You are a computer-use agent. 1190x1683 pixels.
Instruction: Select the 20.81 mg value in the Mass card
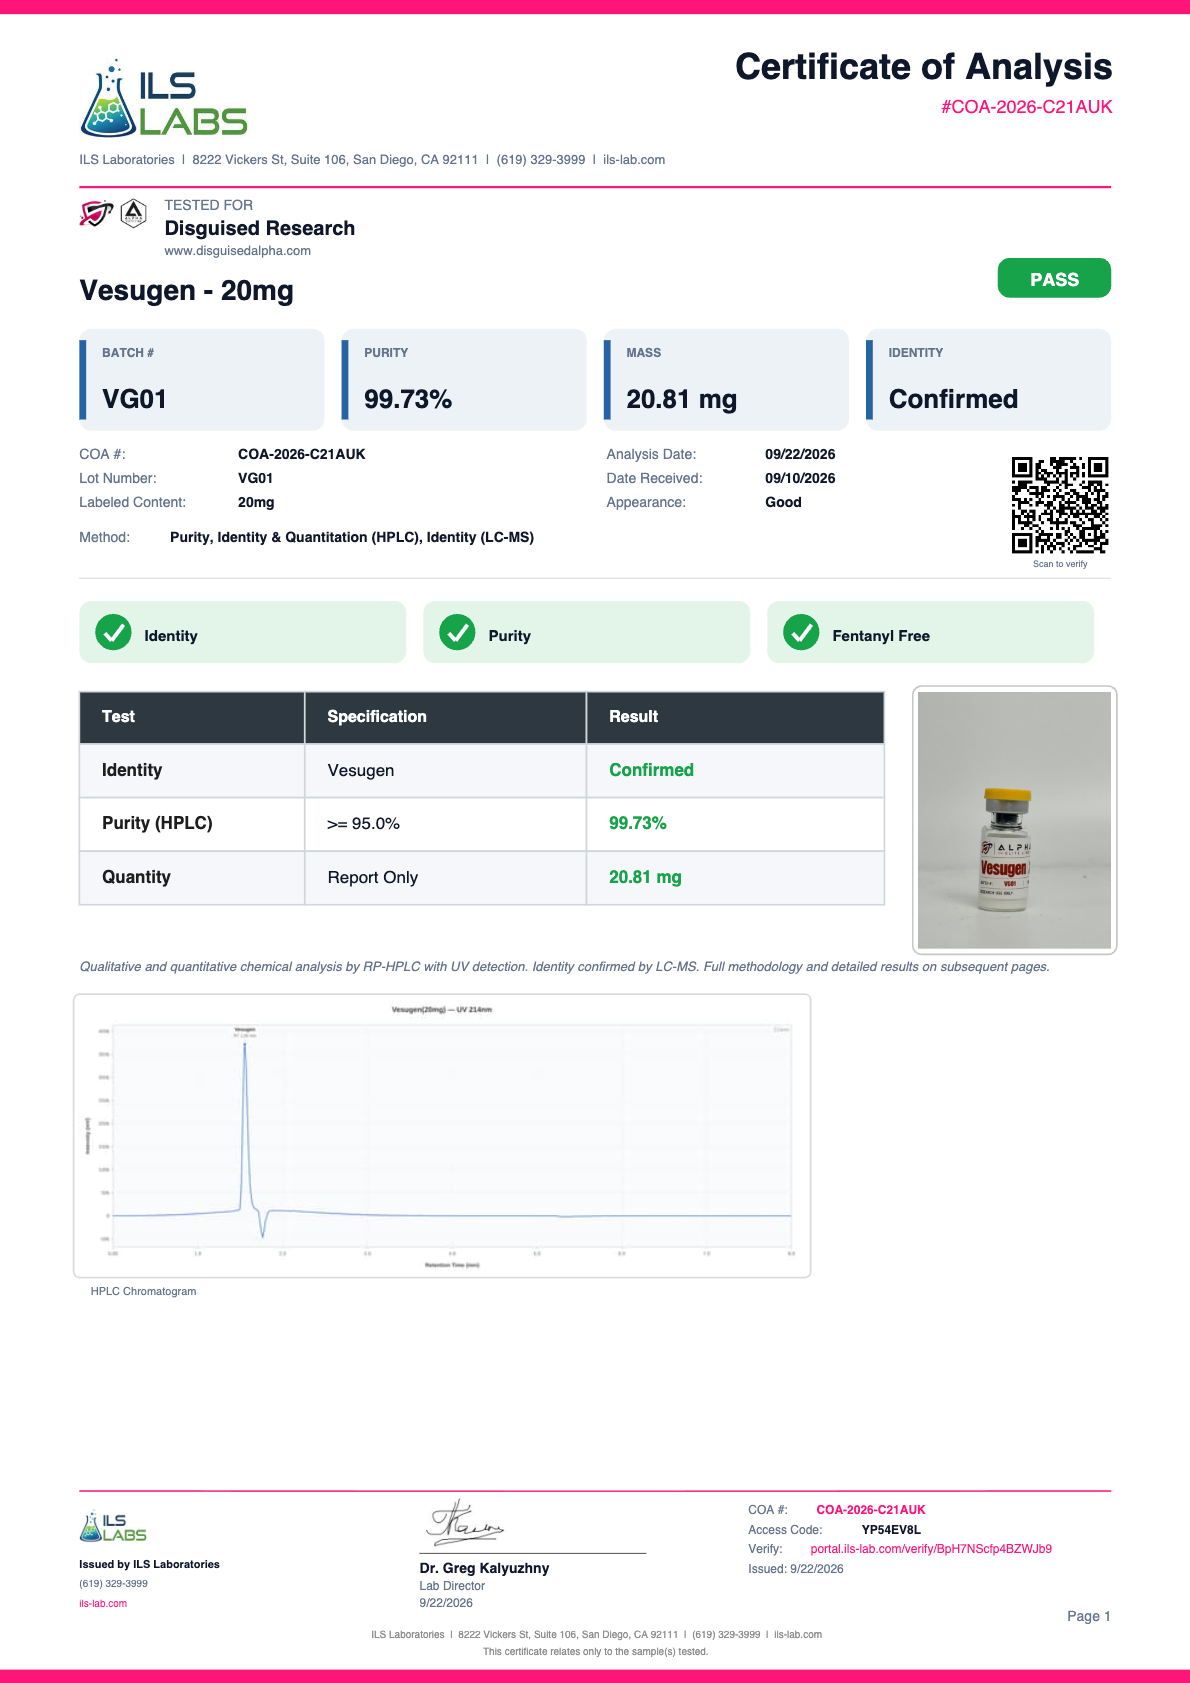tap(681, 399)
